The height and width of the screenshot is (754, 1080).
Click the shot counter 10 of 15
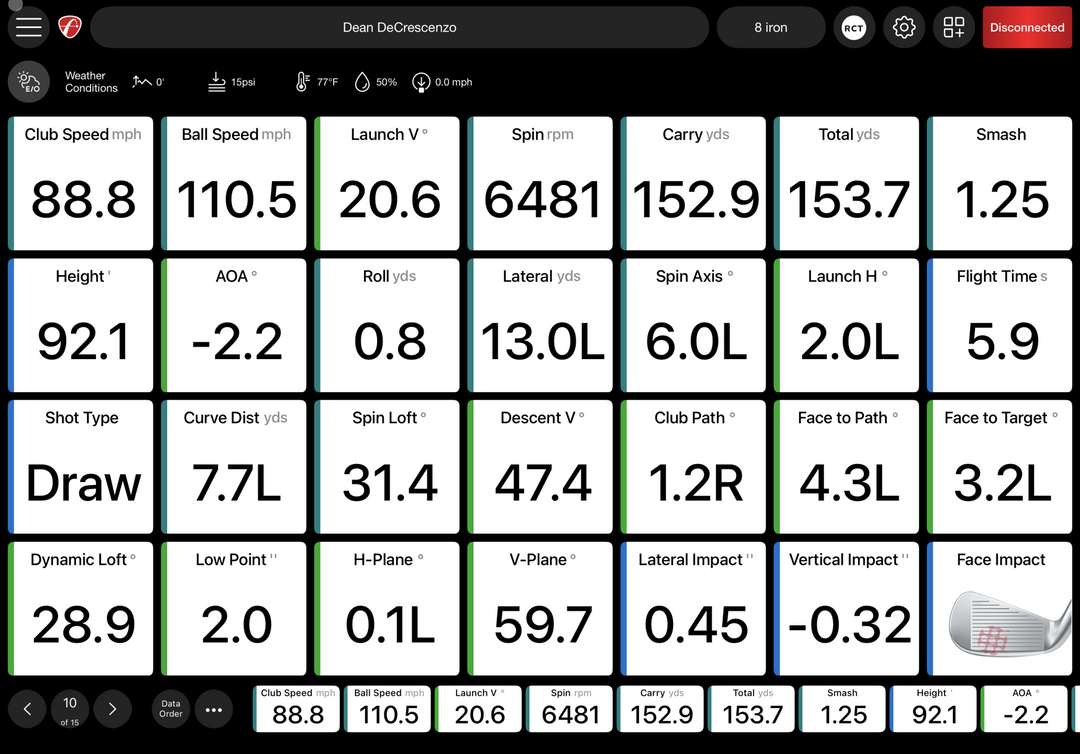[69, 709]
